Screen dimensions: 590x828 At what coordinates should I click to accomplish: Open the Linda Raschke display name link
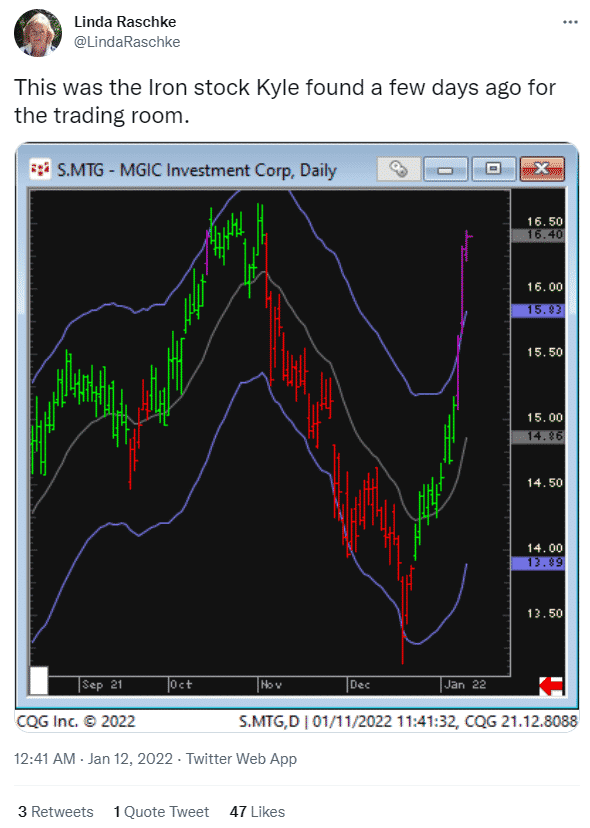(125, 22)
